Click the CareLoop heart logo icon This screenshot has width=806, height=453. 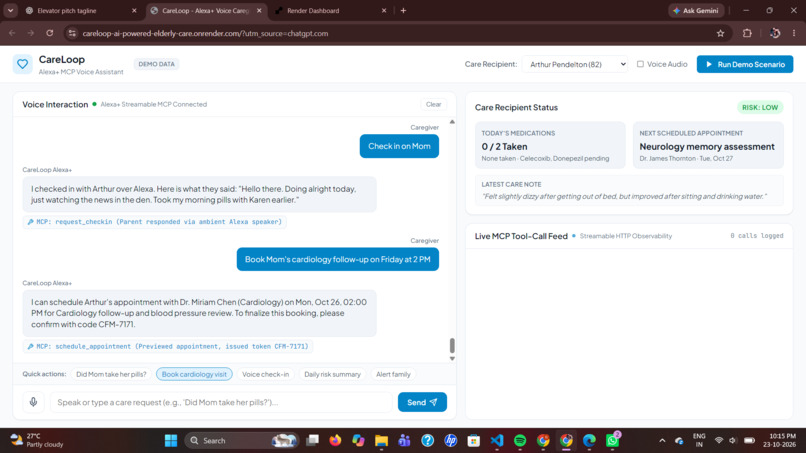click(x=22, y=64)
